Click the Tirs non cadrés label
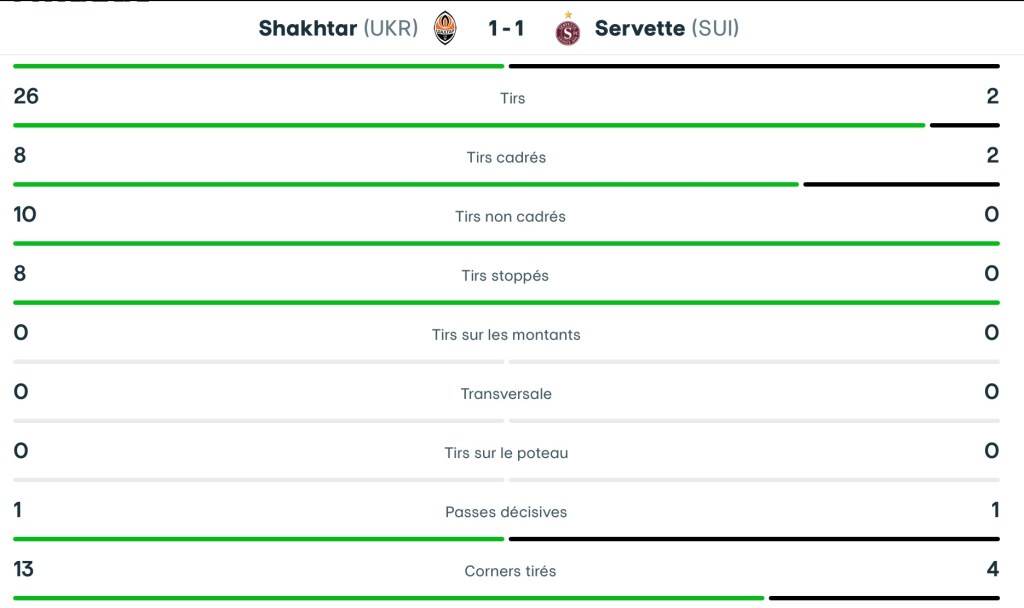 click(510, 216)
